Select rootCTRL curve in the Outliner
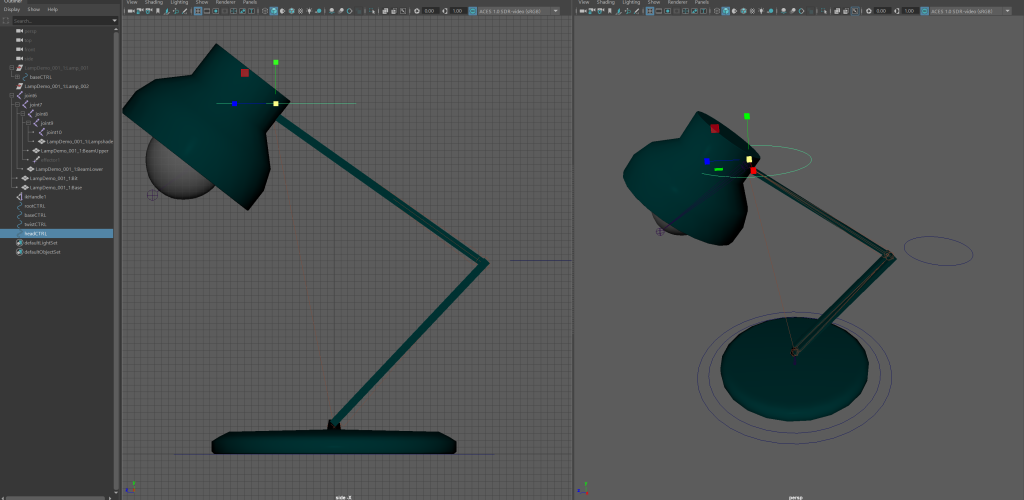 click(x=36, y=206)
